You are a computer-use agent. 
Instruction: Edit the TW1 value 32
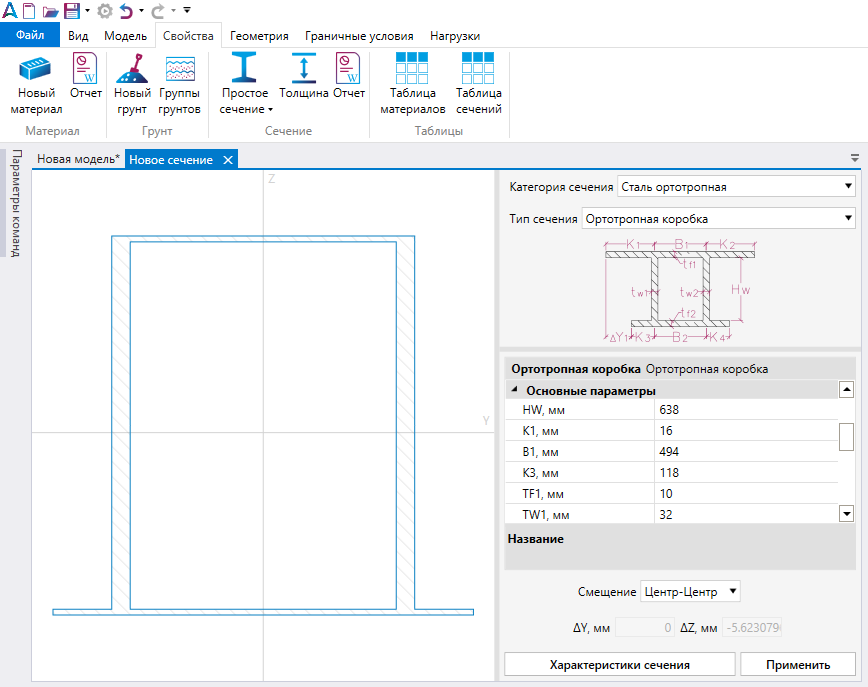pyautogui.click(x=746, y=515)
